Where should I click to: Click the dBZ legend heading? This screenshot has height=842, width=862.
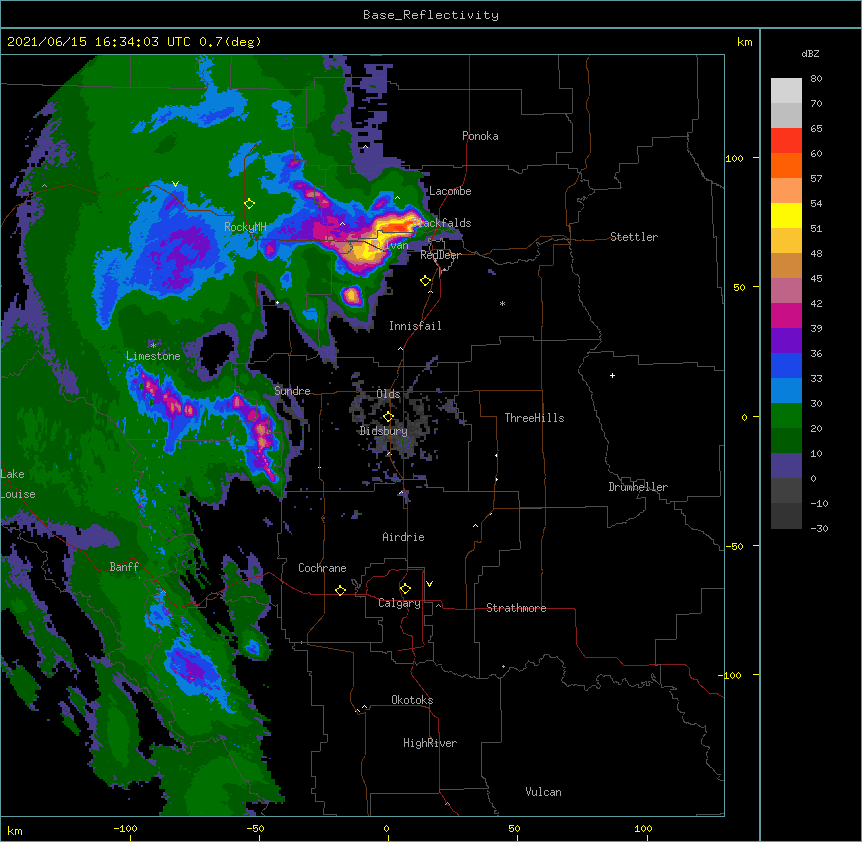click(x=810, y=53)
